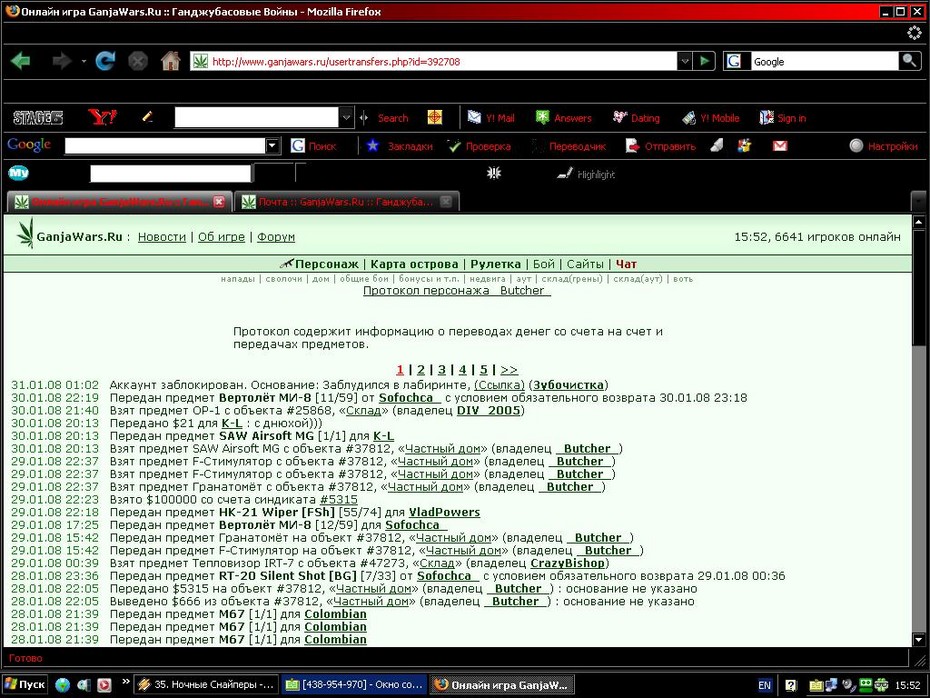The image size is (930, 698).
Task: Open Y! Mail from Yahoo toolbar
Action: tap(491, 117)
